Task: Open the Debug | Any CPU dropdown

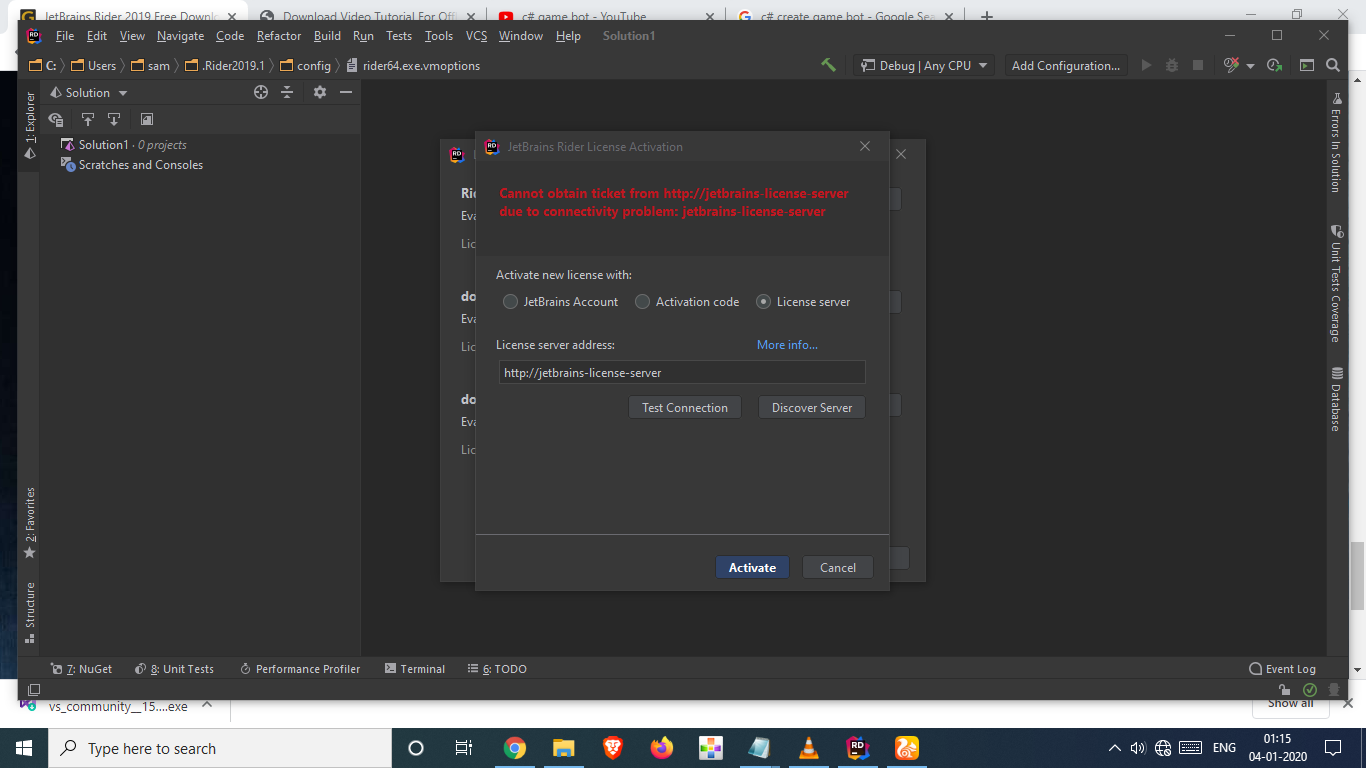Action: click(x=924, y=65)
